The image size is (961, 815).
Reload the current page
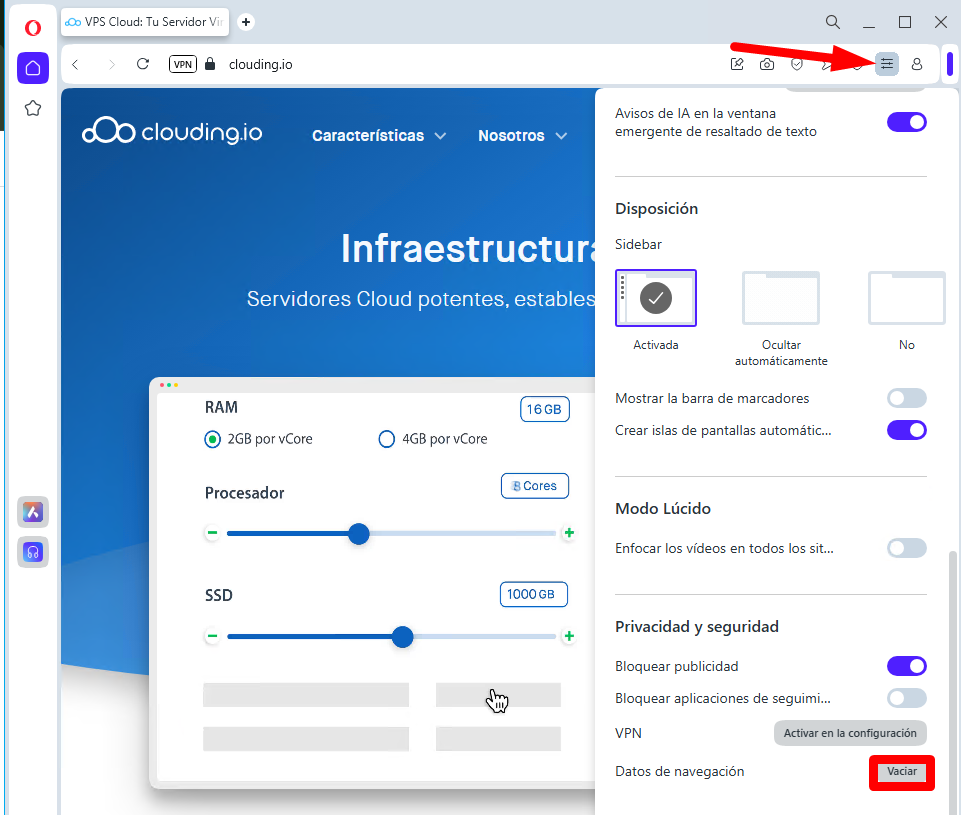tap(143, 64)
